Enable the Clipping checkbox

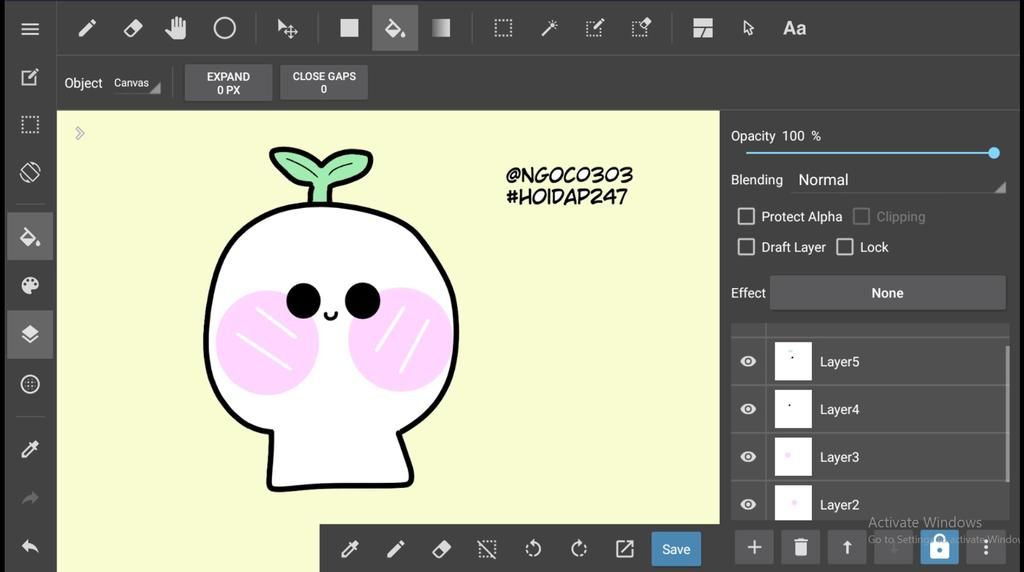[861, 216]
